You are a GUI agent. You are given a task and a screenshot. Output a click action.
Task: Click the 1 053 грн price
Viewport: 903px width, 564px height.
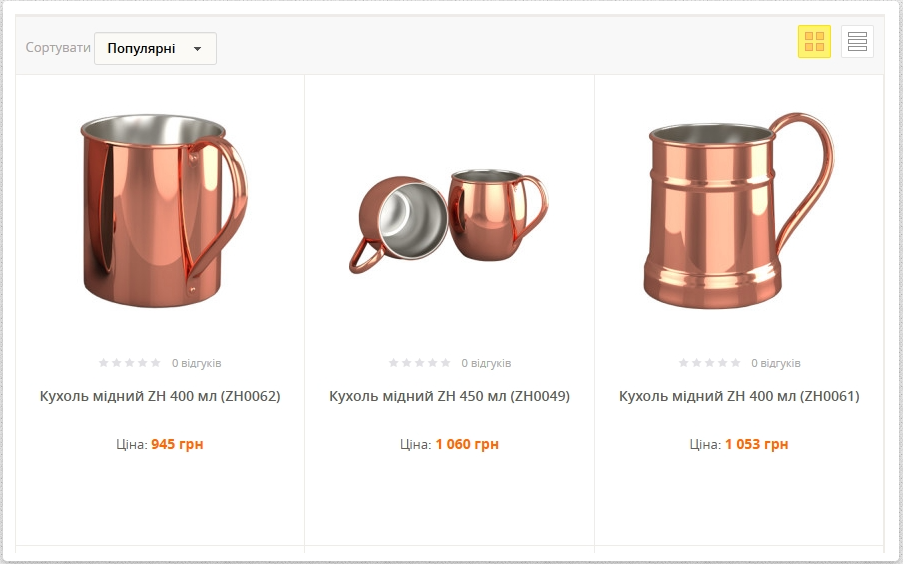(757, 444)
